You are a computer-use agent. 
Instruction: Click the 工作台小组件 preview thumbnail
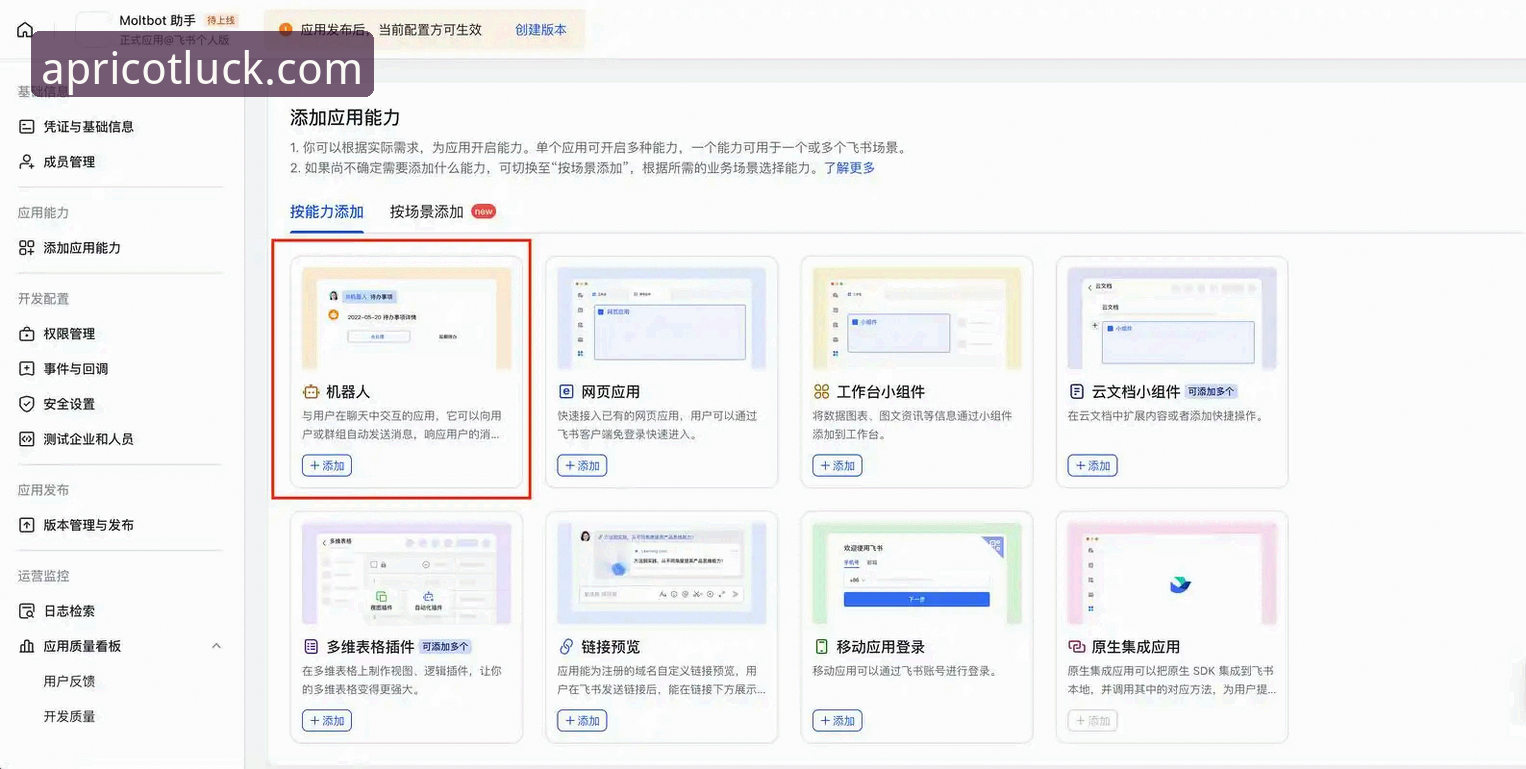pos(916,319)
